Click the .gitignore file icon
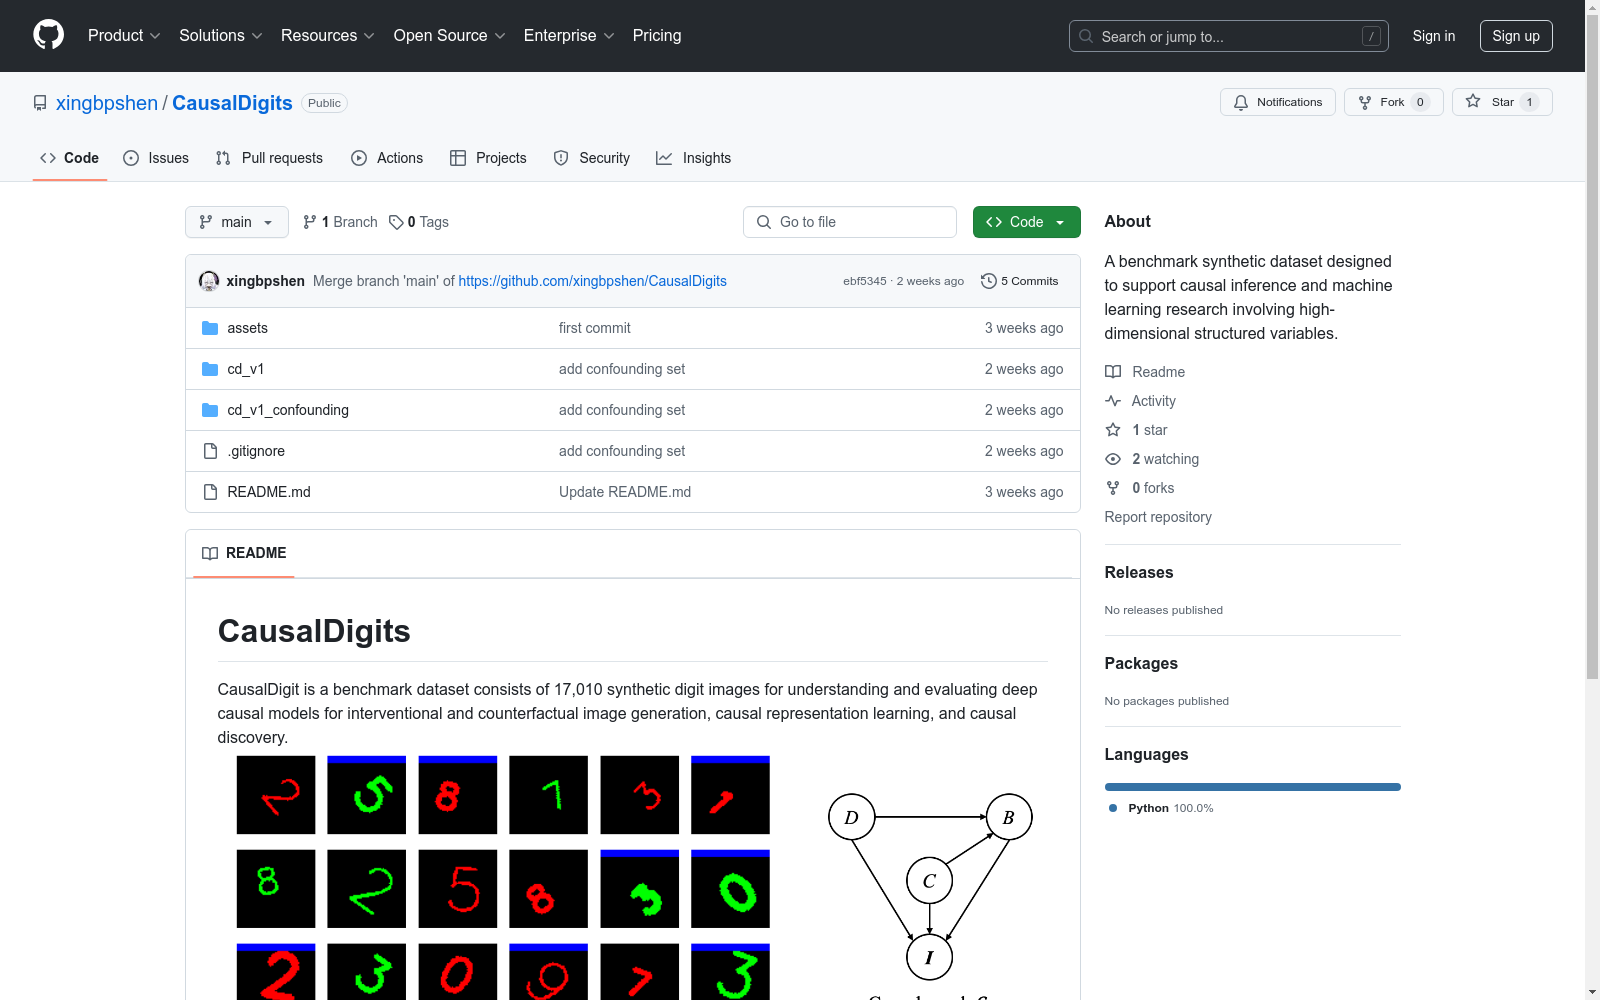Image resolution: width=1600 pixels, height=1000 pixels. 210,451
